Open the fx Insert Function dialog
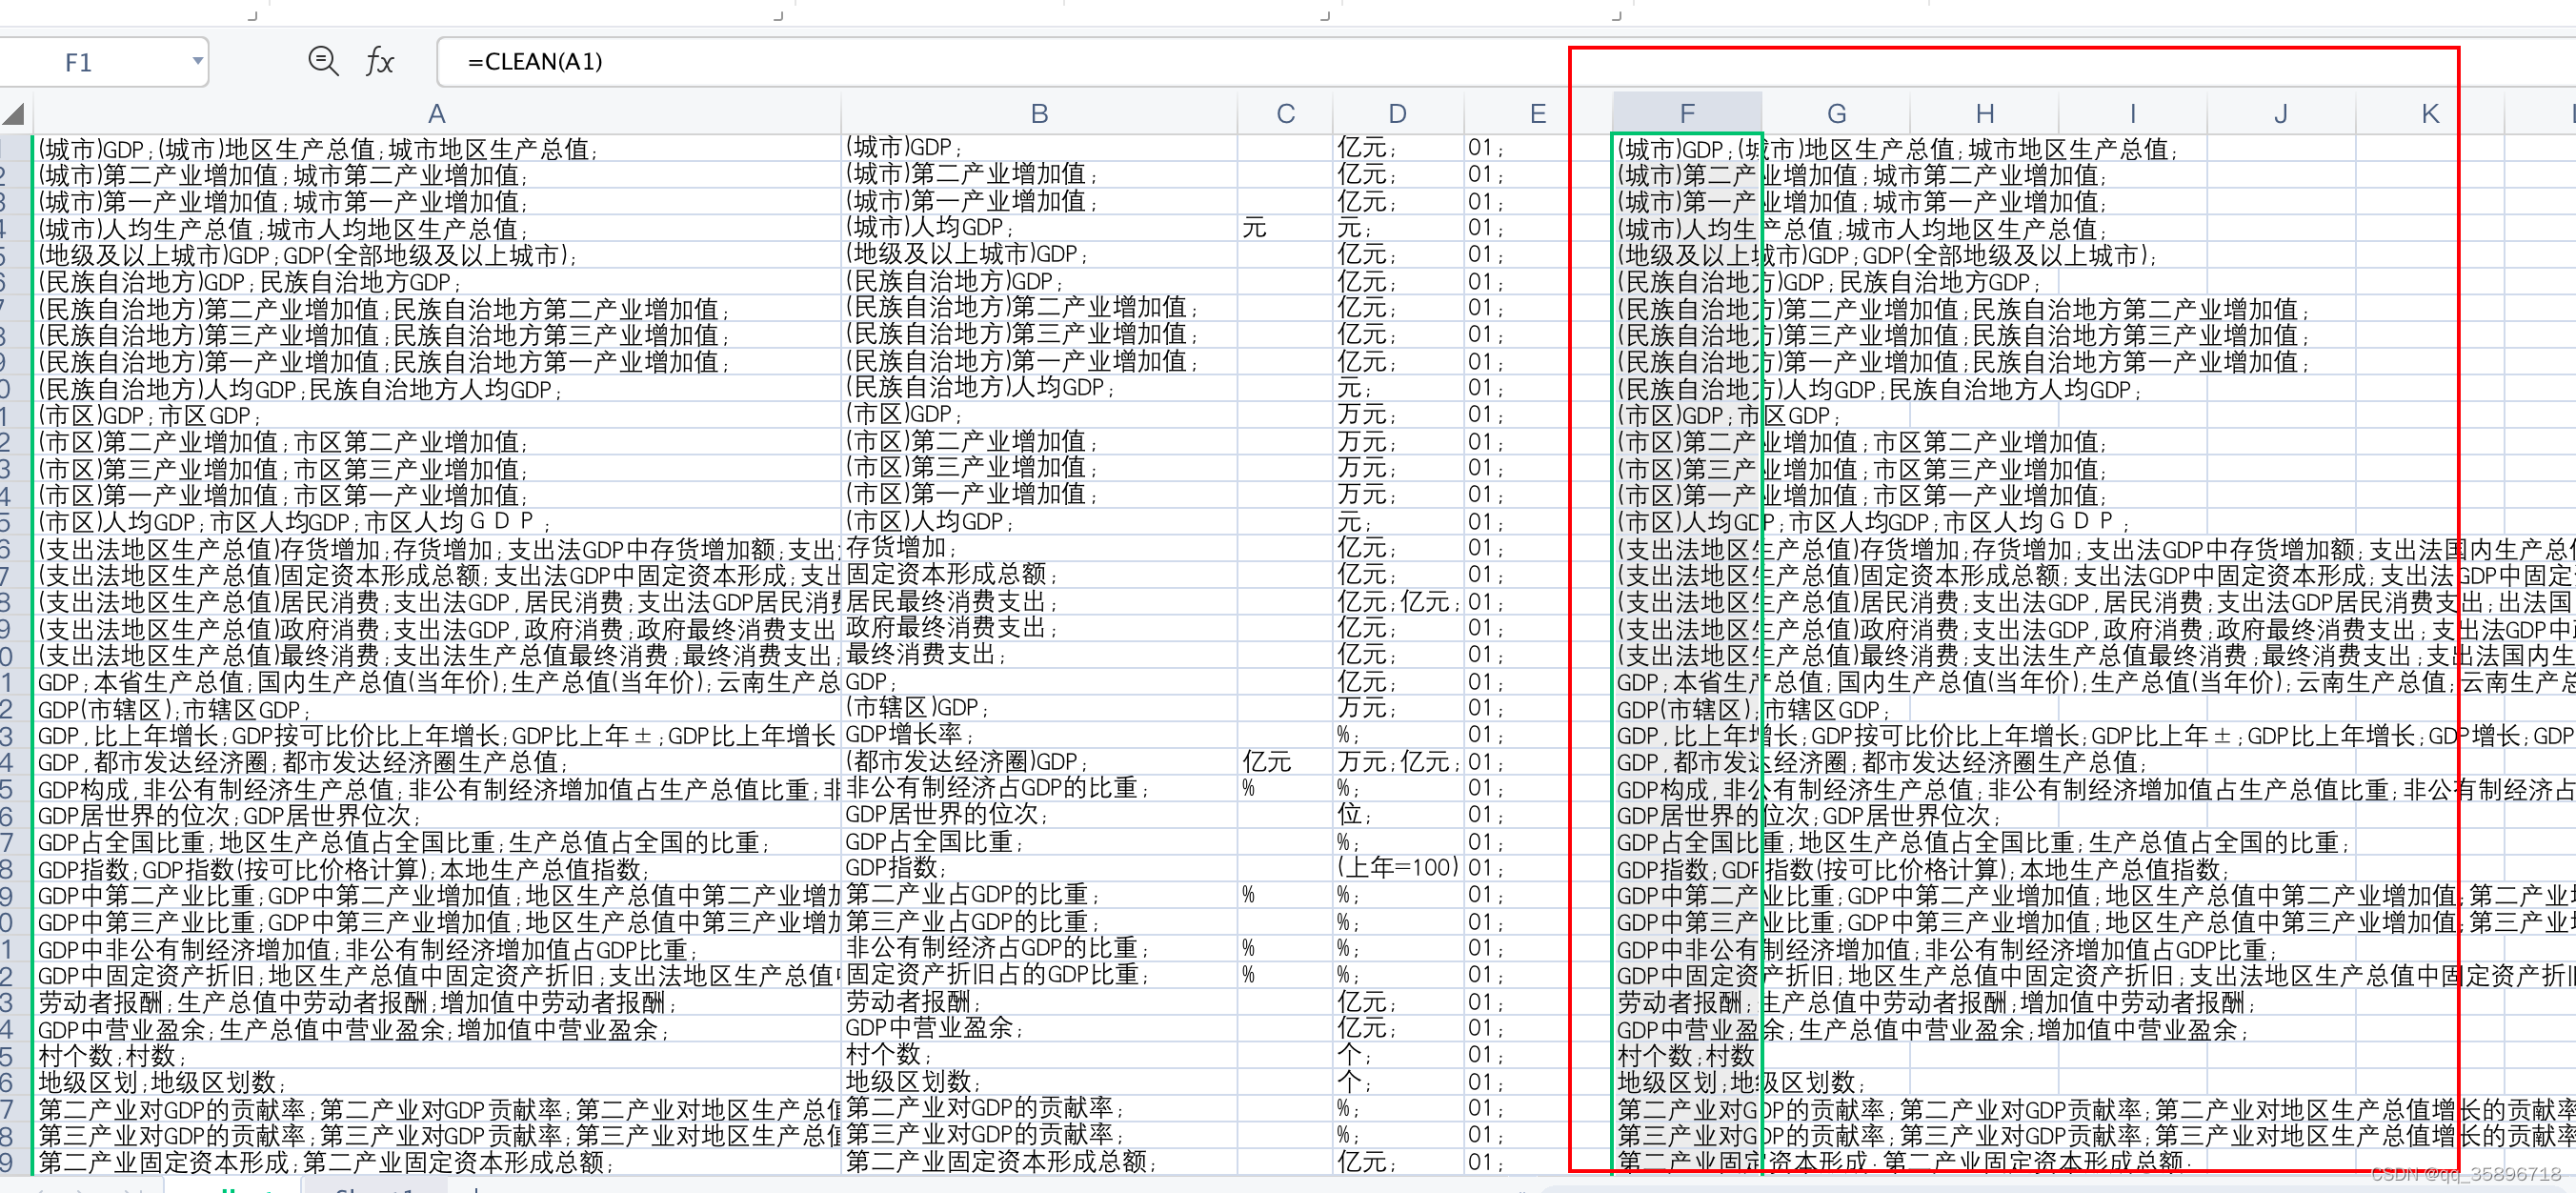Screen dimensions: 2576x1193 tap(379, 62)
